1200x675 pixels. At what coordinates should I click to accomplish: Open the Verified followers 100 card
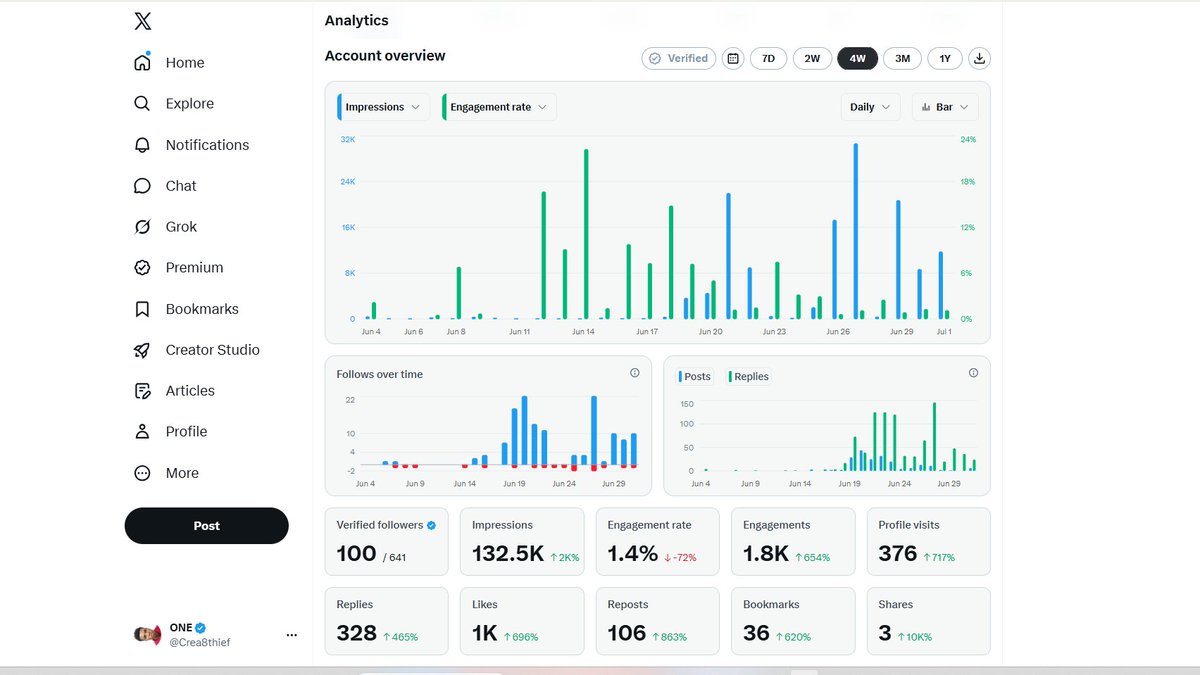point(386,541)
